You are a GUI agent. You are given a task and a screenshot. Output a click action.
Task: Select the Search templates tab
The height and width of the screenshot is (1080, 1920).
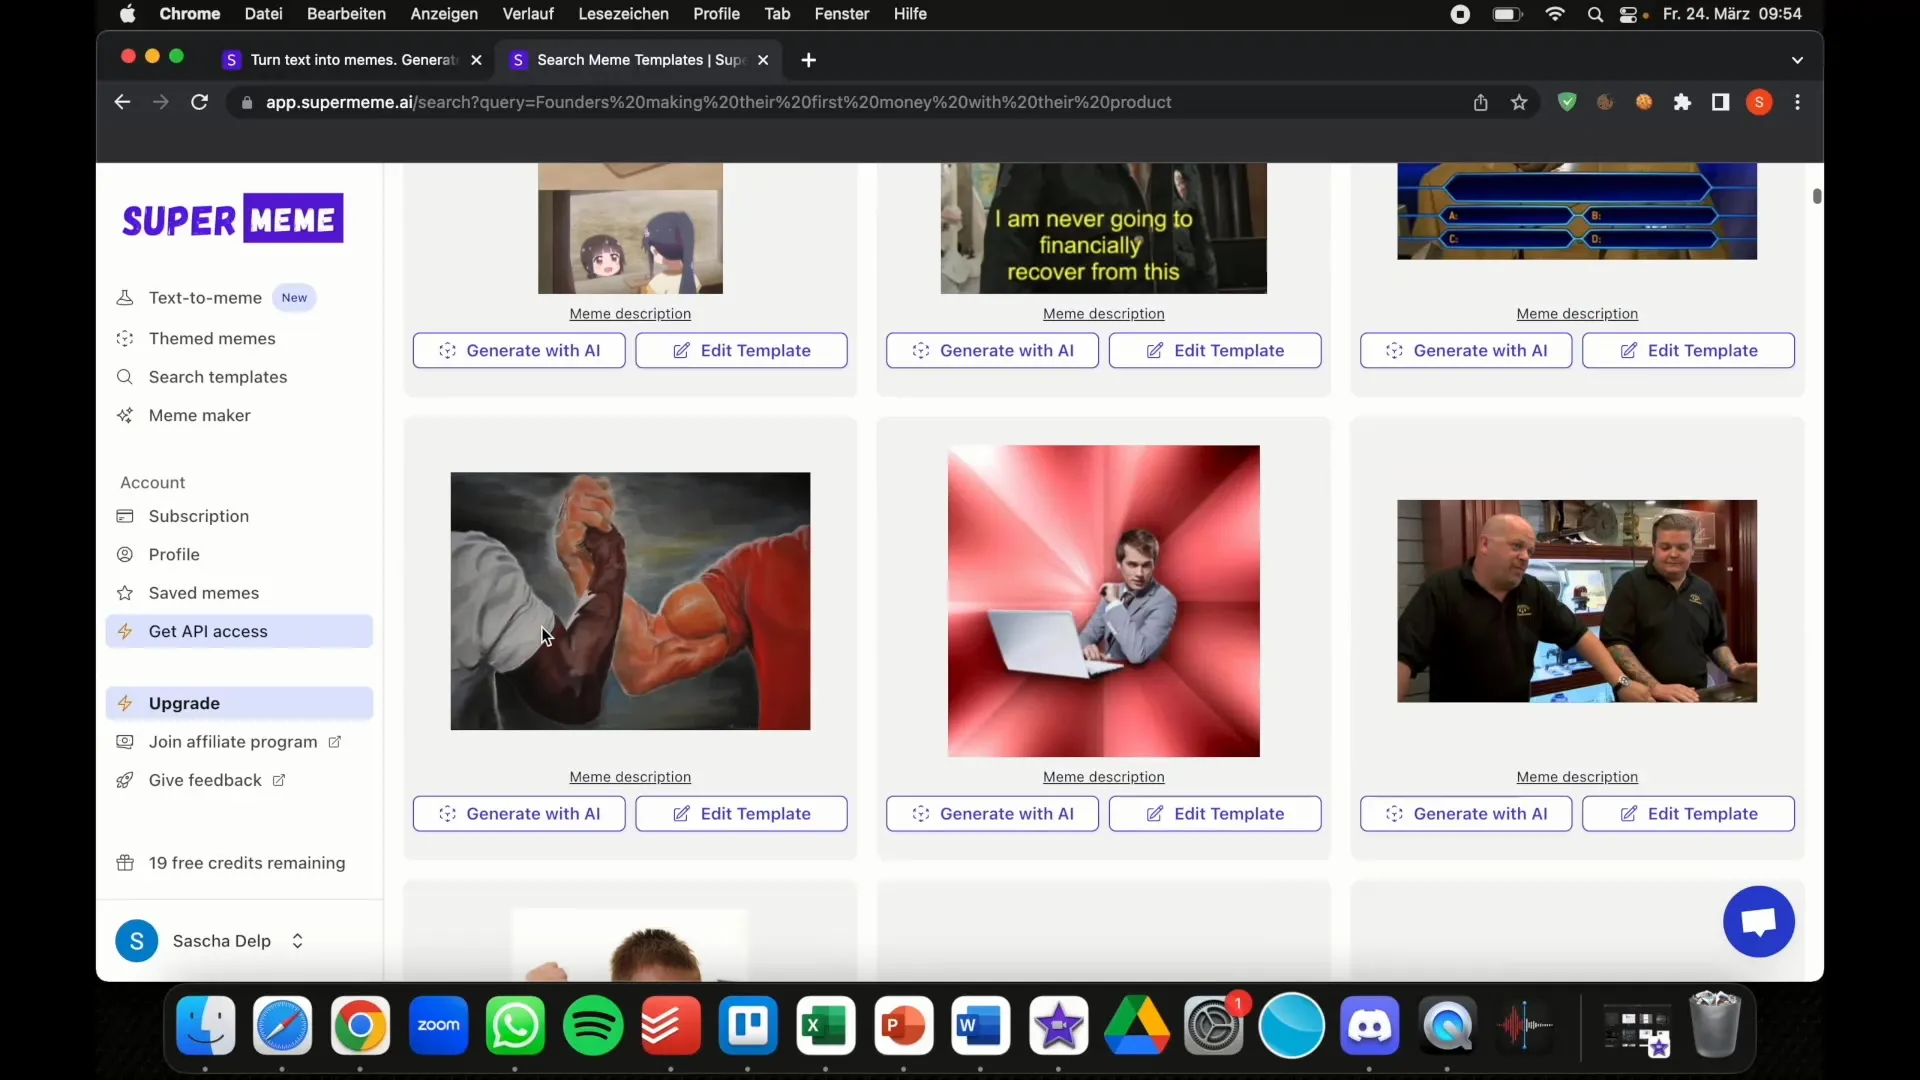(218, 376)
